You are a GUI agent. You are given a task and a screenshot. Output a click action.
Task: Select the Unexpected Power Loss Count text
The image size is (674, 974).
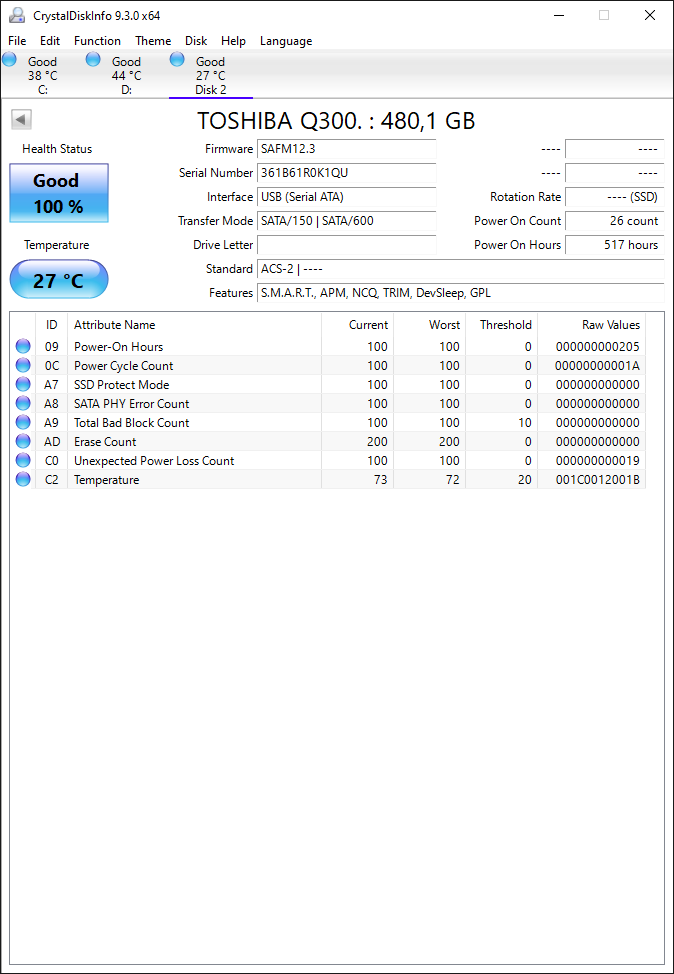154,461
